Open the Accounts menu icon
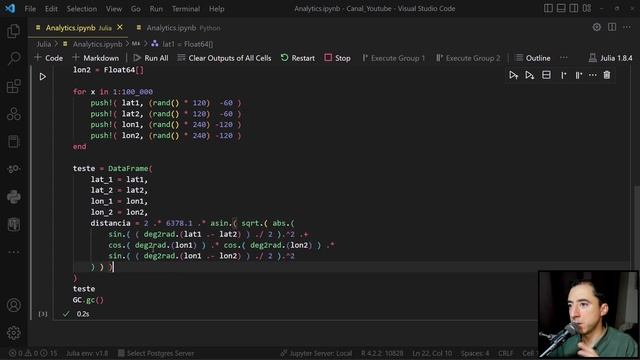 pyautogui.click(x=13, y=305)
